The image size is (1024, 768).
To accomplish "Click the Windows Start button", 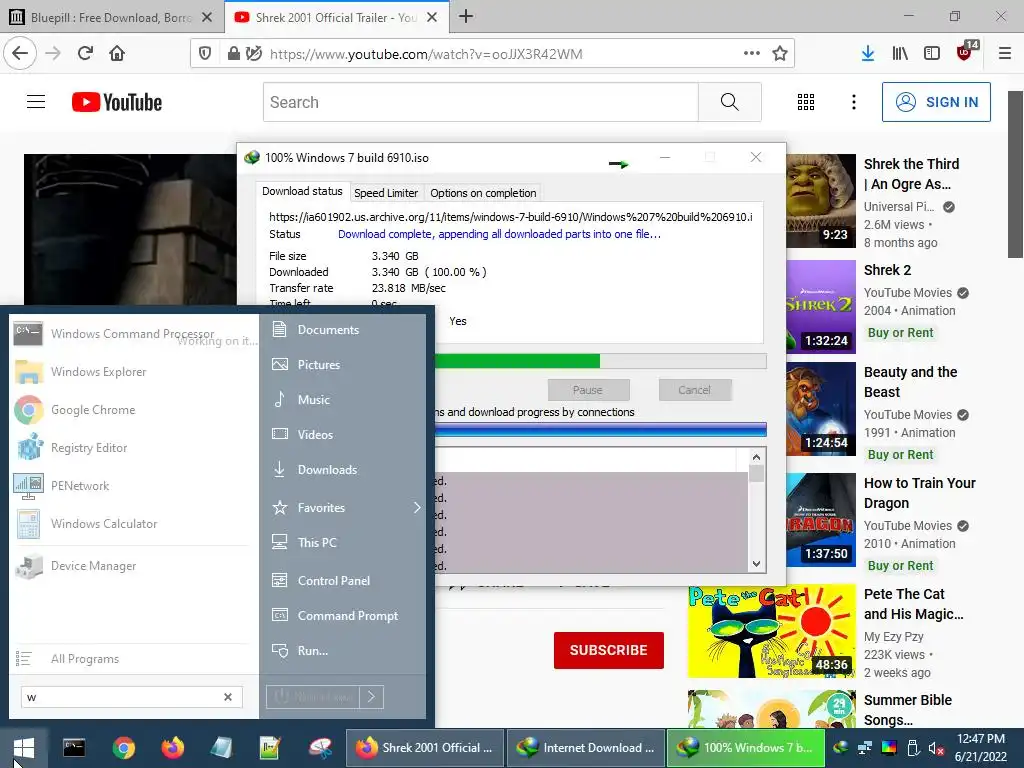I will (24, 748).
